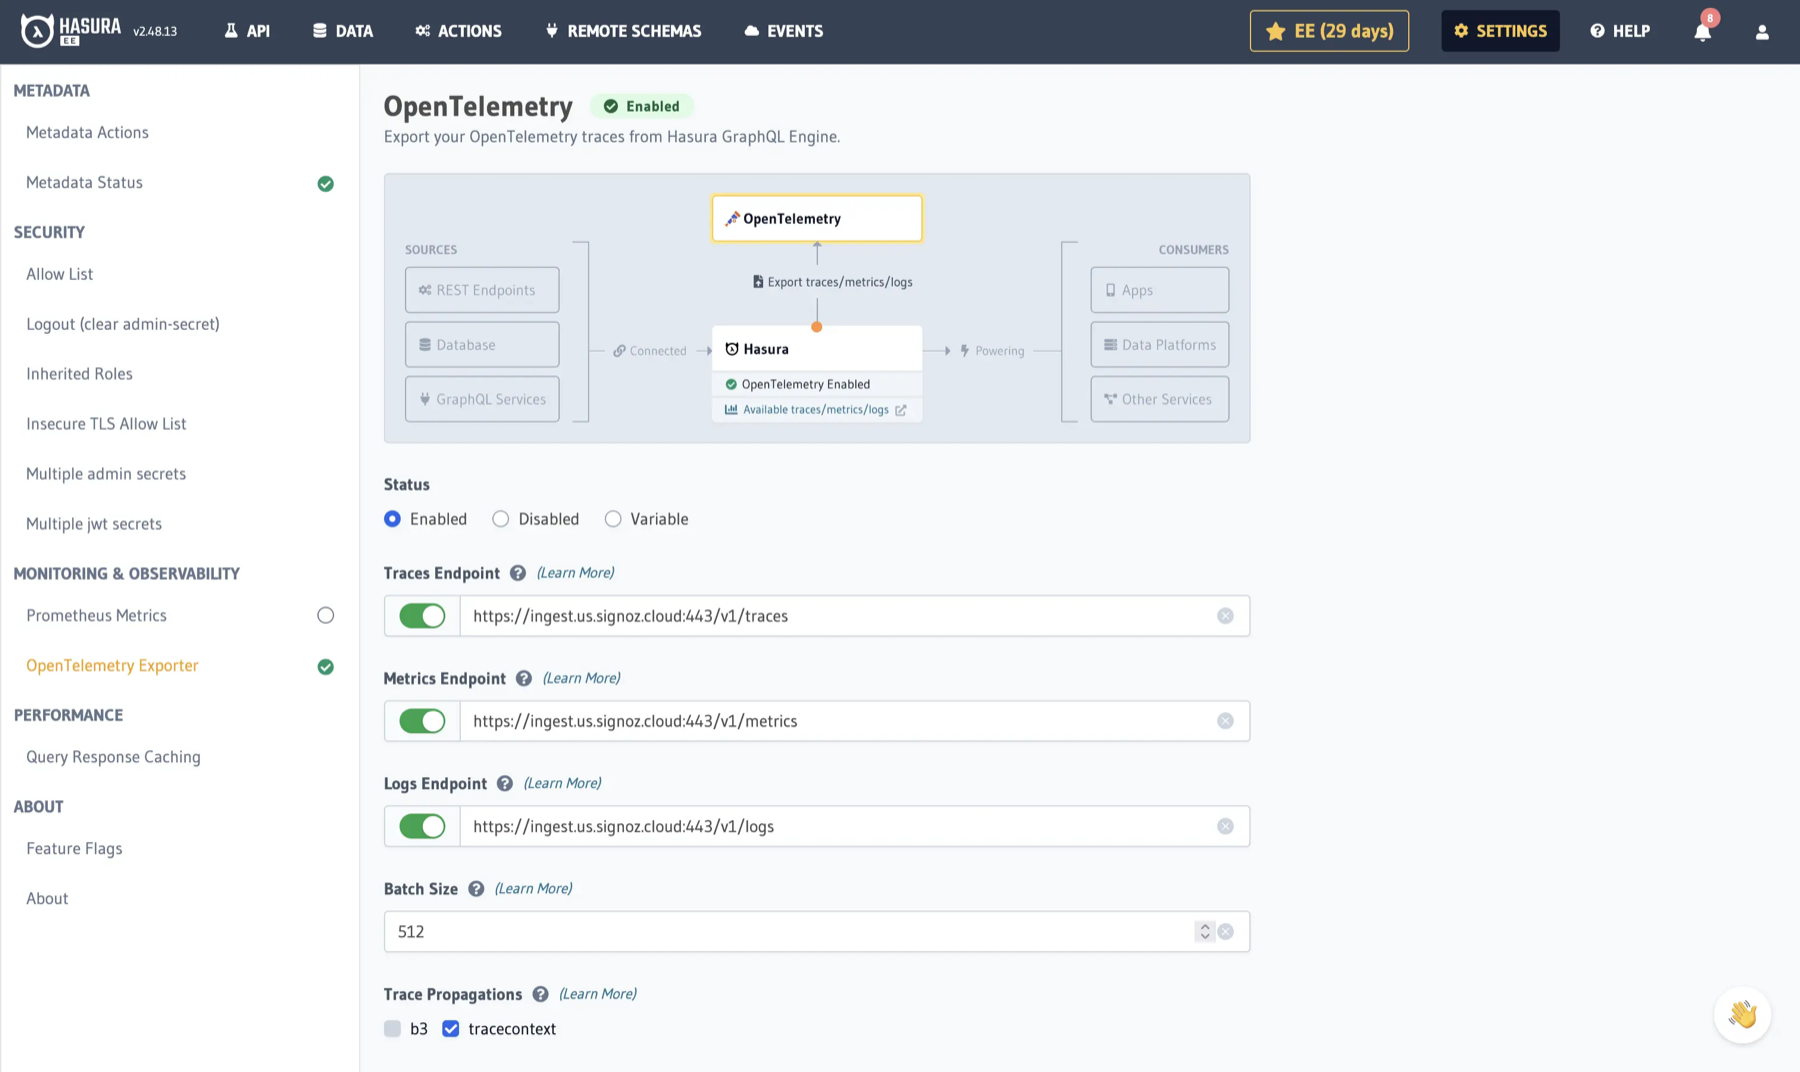Click the OpenTelemetry Exporter green check icon
The image size is (1800, 1072).
(325, 666)
